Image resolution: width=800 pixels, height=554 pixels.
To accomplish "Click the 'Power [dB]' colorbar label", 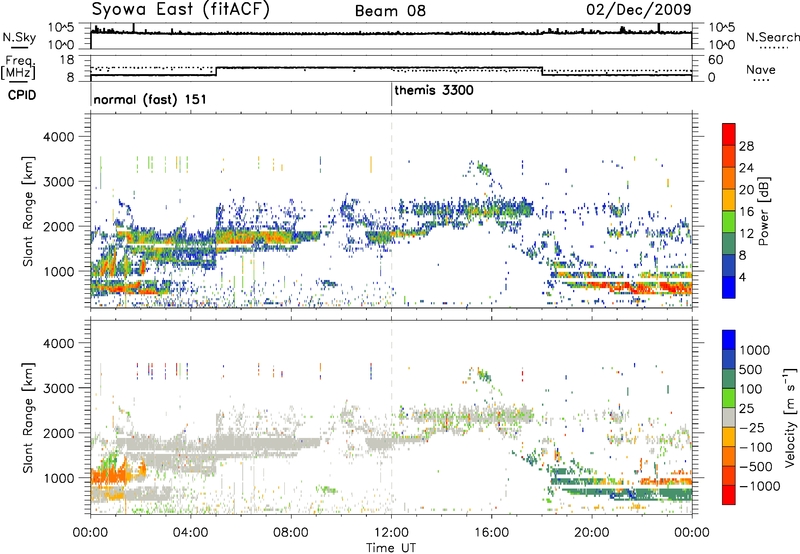I will click(x=764, y=211).
